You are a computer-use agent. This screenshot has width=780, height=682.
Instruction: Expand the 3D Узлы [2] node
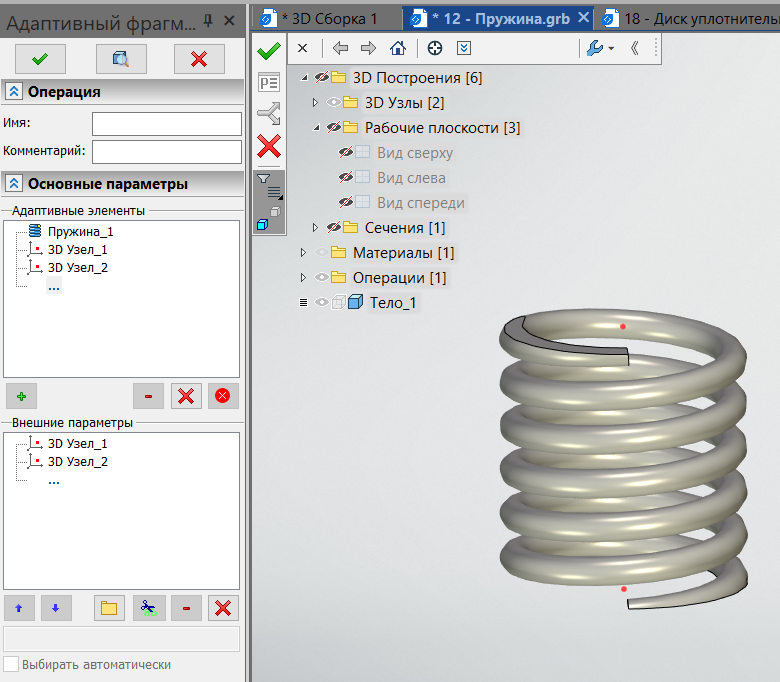click(315, 102)
